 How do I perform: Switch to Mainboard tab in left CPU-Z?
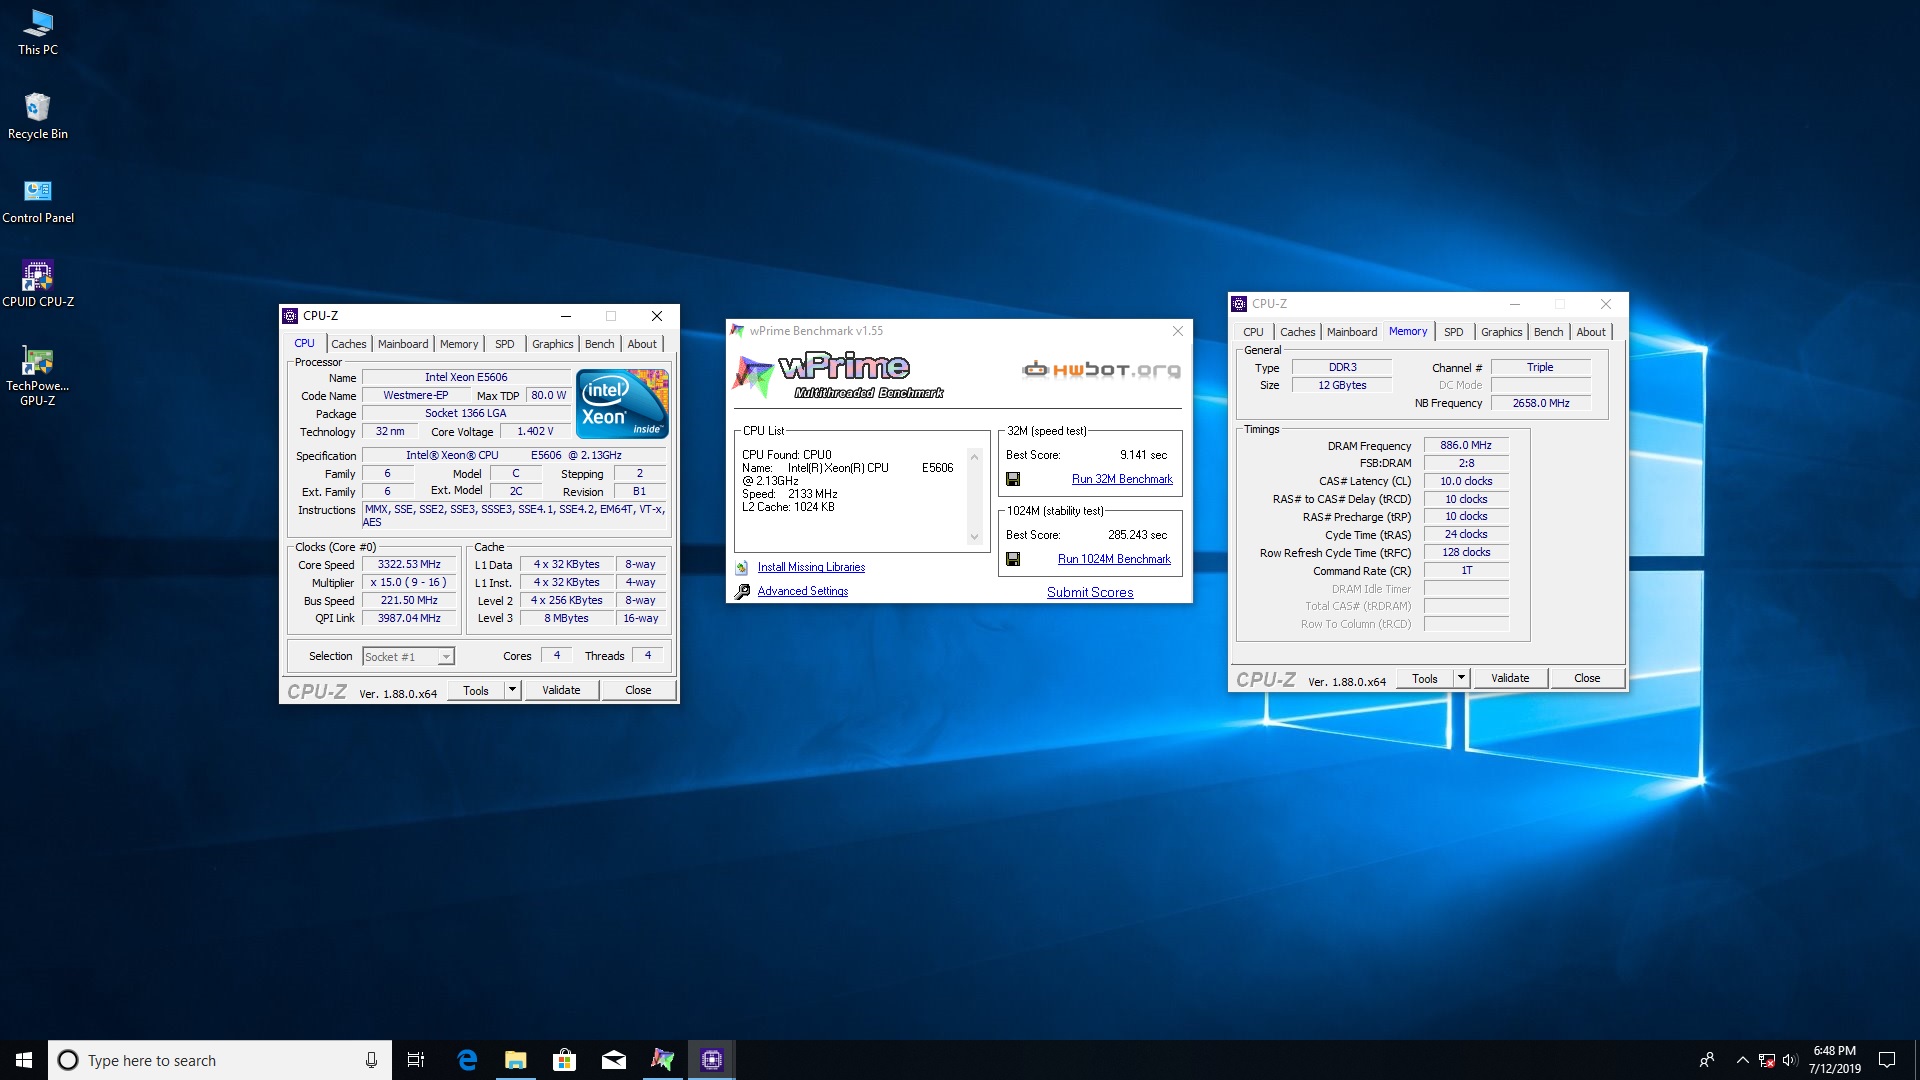tap(403, 344)
